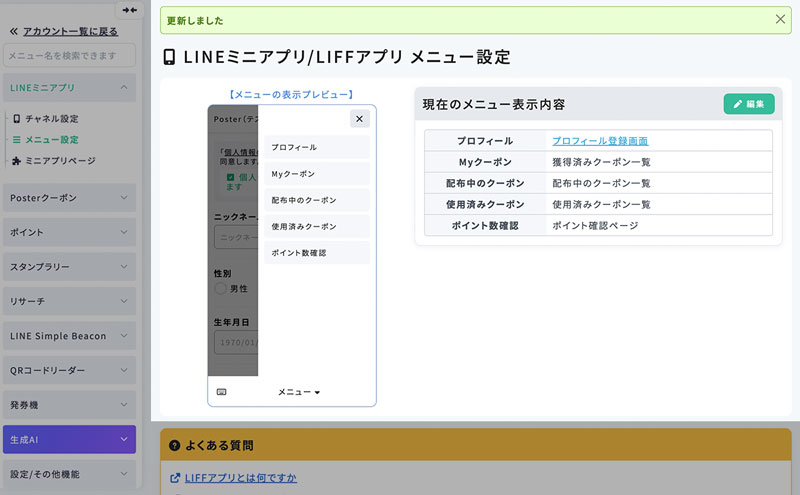Image resolution: width=800 pixels, height=495 pixels.
Task: Click the phone icon beside チャネル設定
Action: point(16,119)
